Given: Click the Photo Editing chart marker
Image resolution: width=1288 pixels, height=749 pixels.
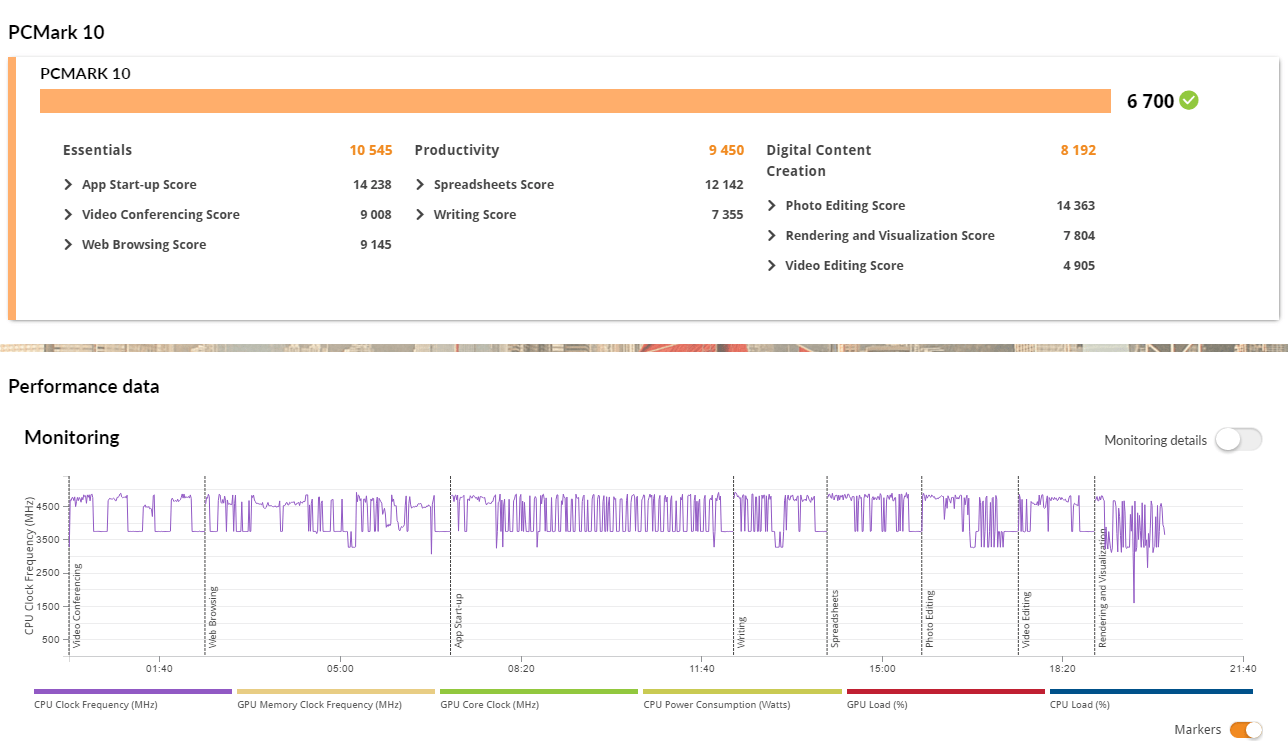Looking at the screenshot, I should pyautogui.click(x=929, y=618).
